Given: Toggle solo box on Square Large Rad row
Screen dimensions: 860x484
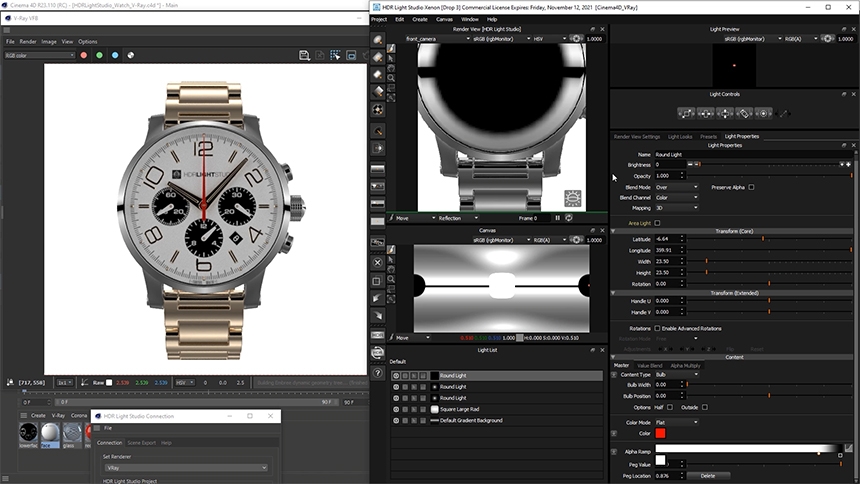Looking at the screenshot, I should click(405, 409).
